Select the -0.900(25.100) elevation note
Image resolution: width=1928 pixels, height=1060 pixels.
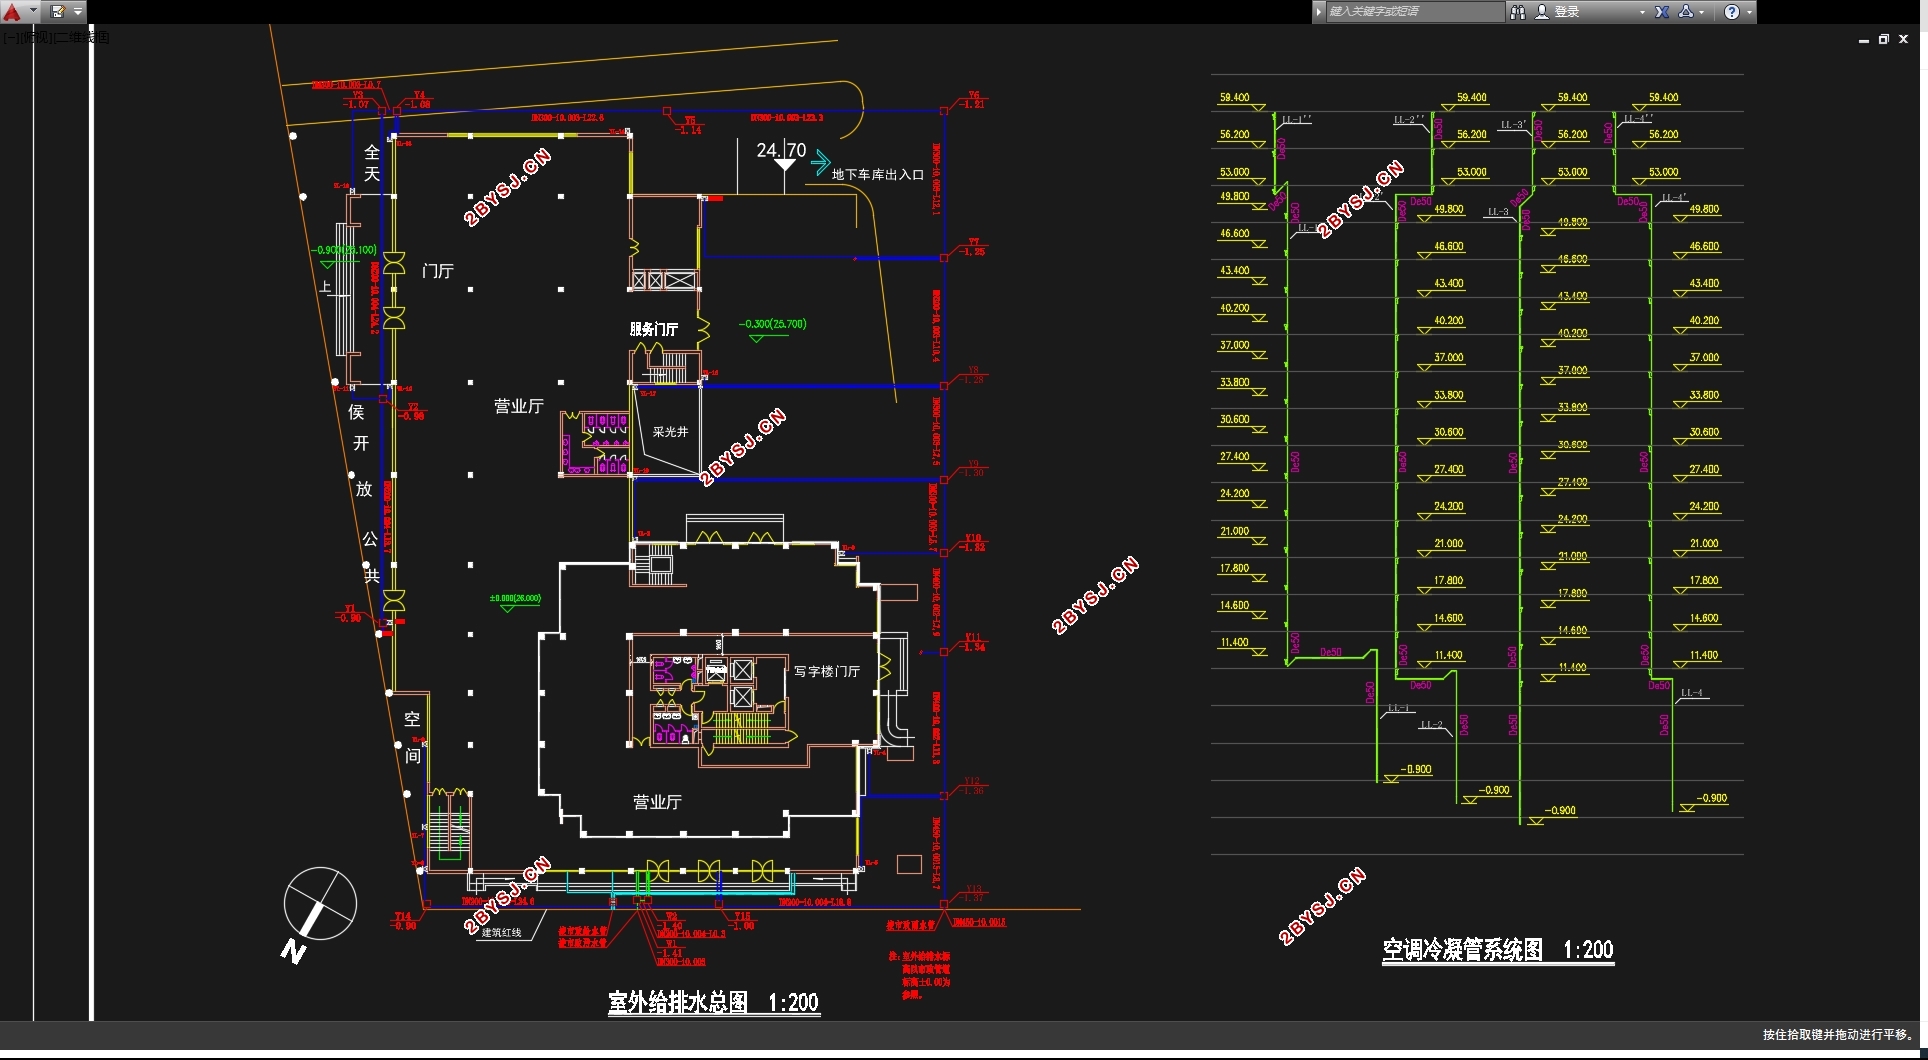(x=344, y=250)
